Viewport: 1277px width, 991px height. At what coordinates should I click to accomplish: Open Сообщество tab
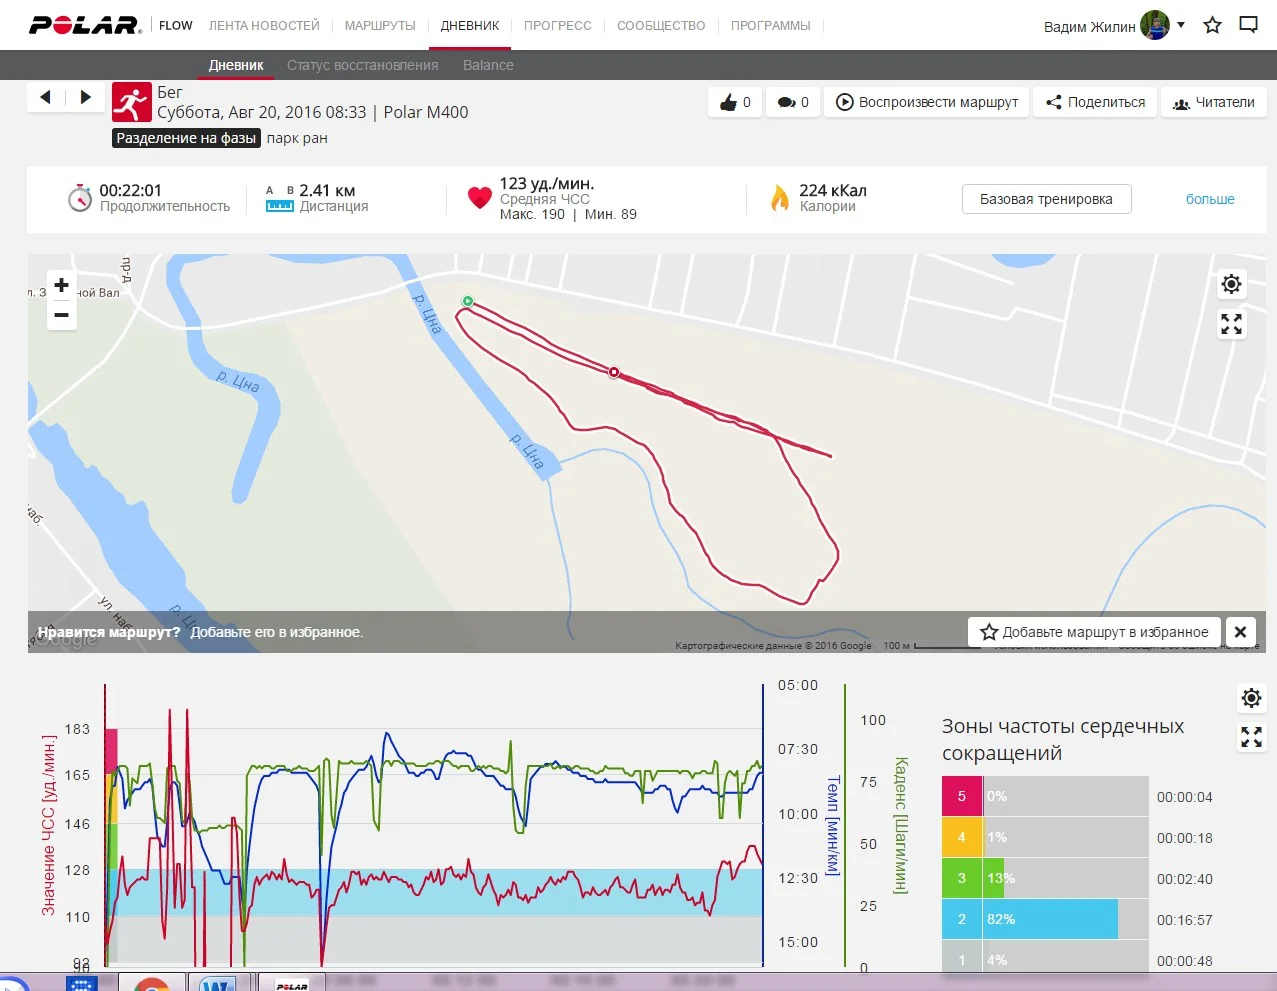coord(661,25)
